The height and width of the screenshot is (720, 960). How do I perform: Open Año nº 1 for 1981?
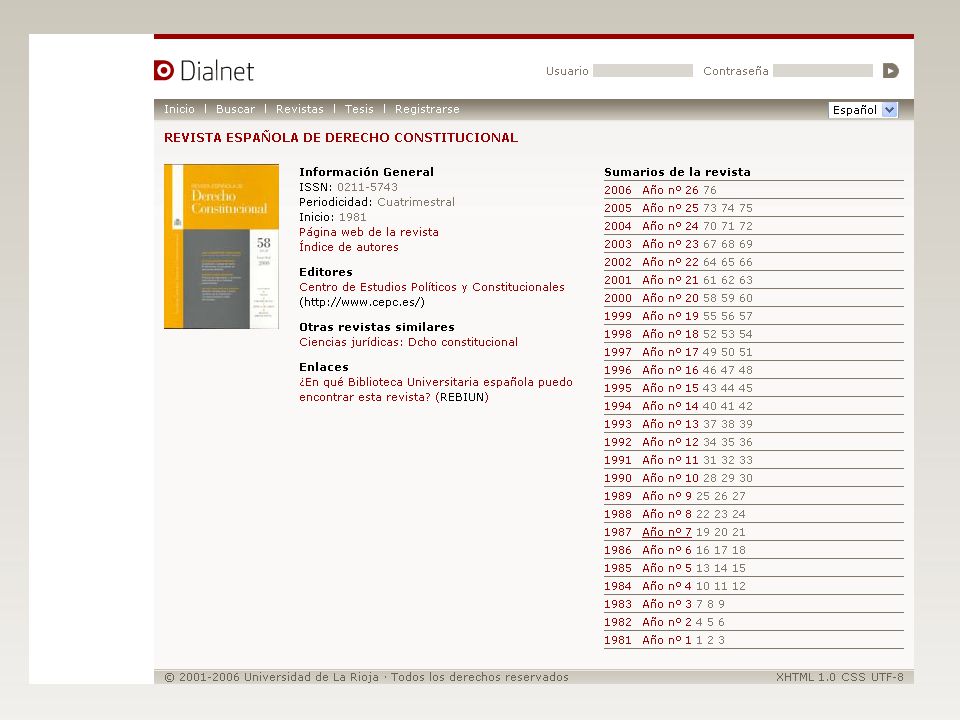[667, 640]
